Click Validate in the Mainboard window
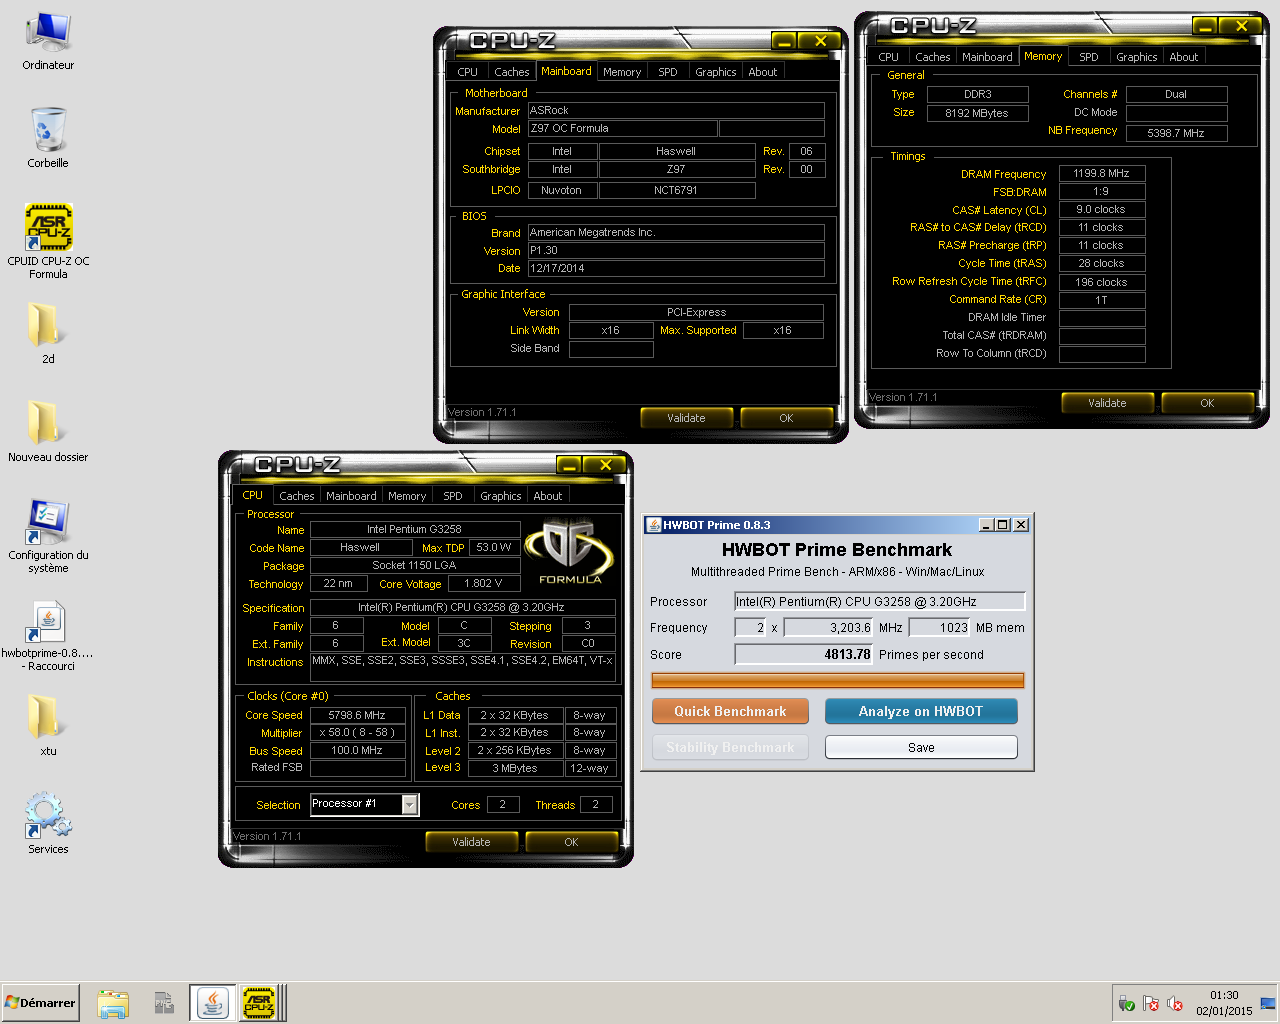The image size is (1280, 1024). click(686, 418)
